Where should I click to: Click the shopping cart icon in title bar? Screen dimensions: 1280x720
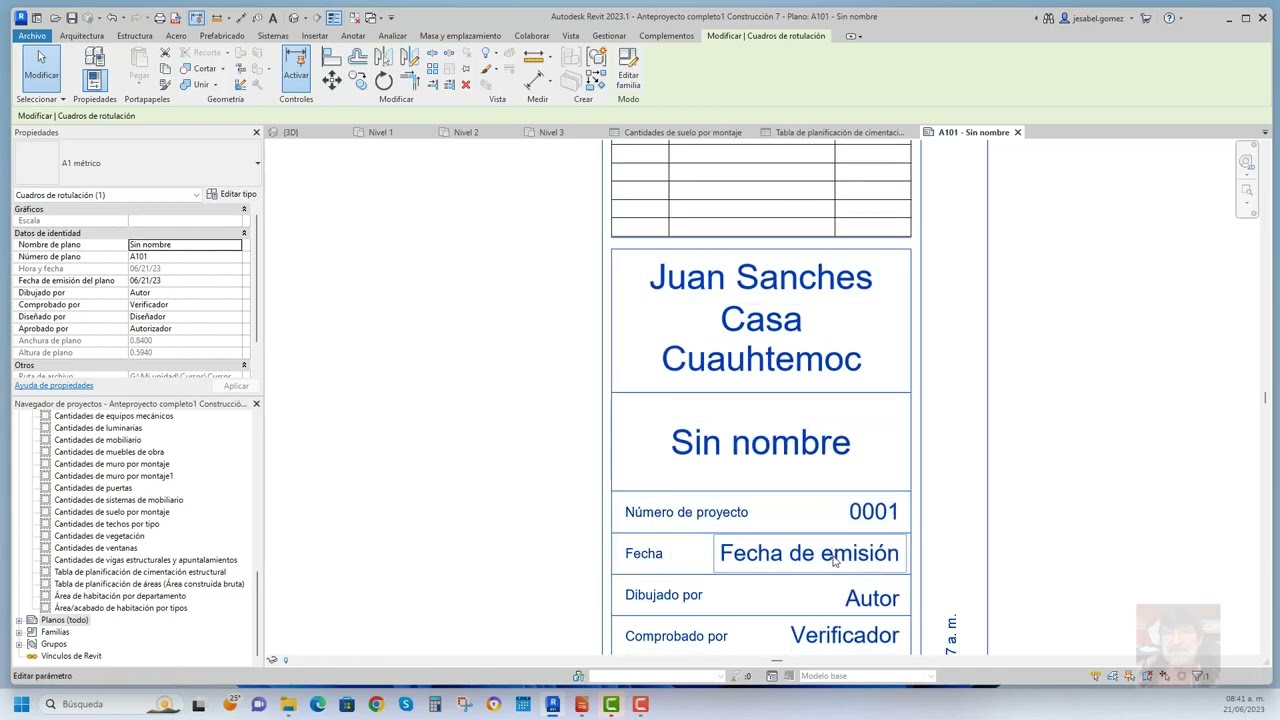point(1146,18)
